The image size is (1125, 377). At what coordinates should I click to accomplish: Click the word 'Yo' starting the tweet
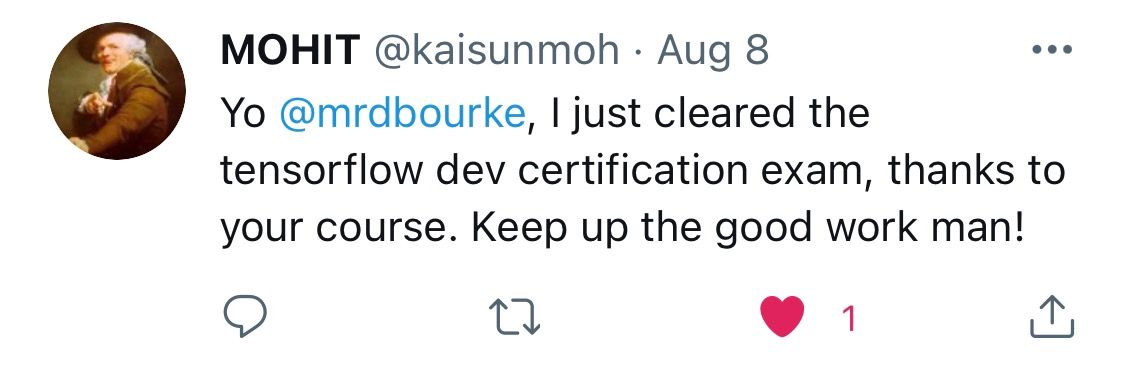pyautogui.click(x=243, y=114)
